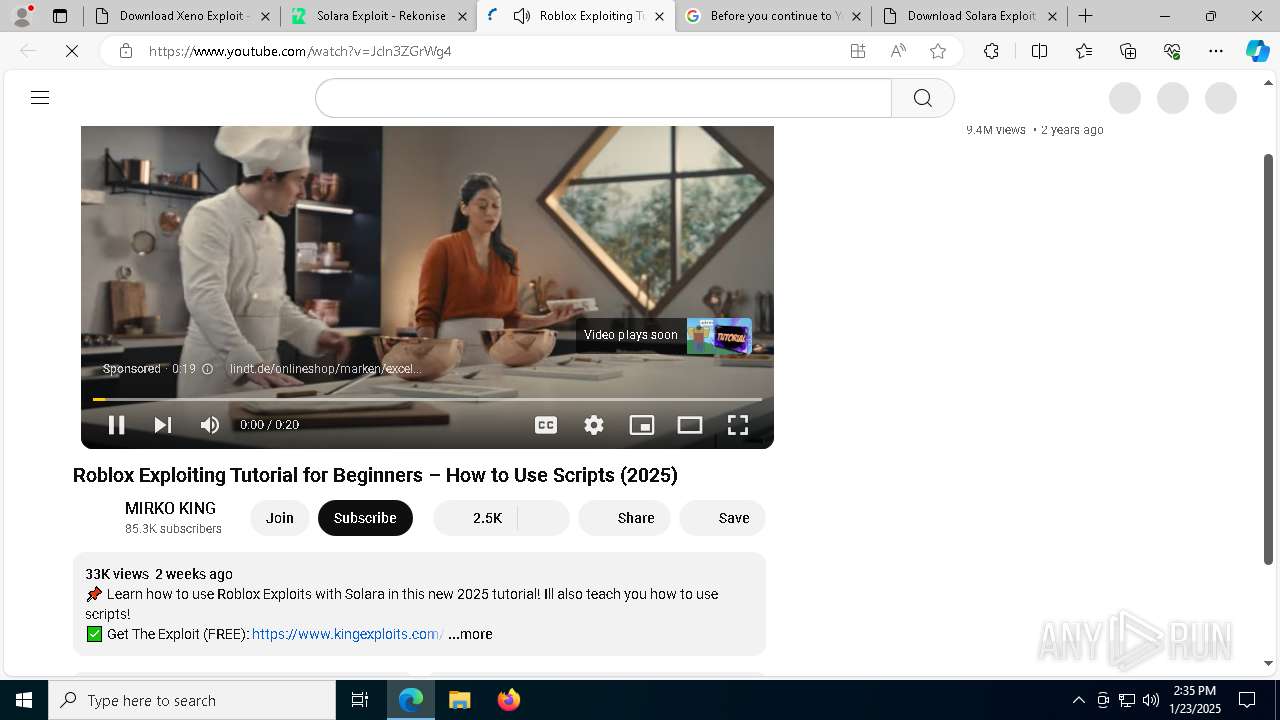Select the Roblox Exploiting Tutorial tab
Screen dimensions: 1280x720
coord(590,16)
